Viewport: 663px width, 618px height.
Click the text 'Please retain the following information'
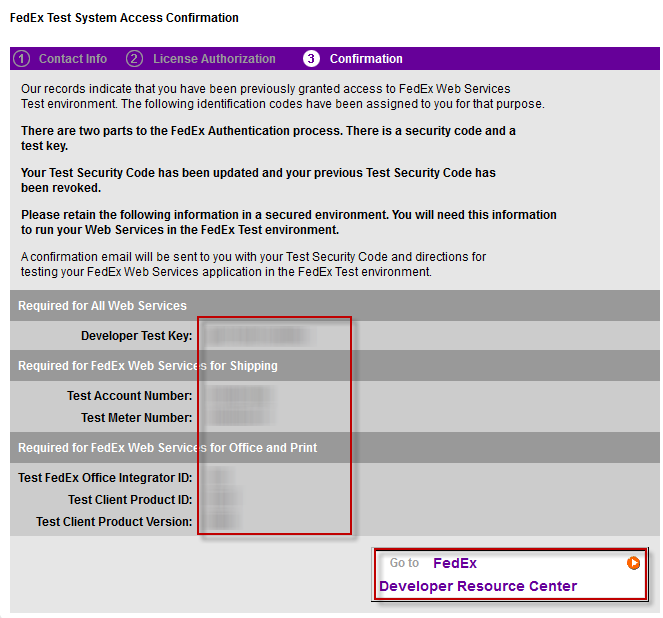tap(289, 222)
